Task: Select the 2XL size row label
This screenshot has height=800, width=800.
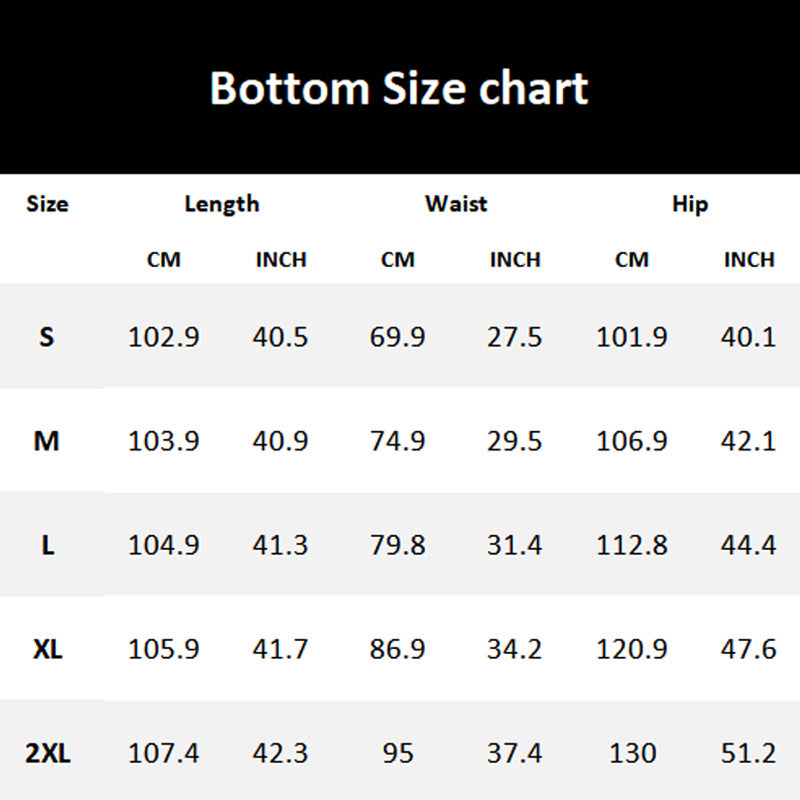Action: [x=47, y=753]
